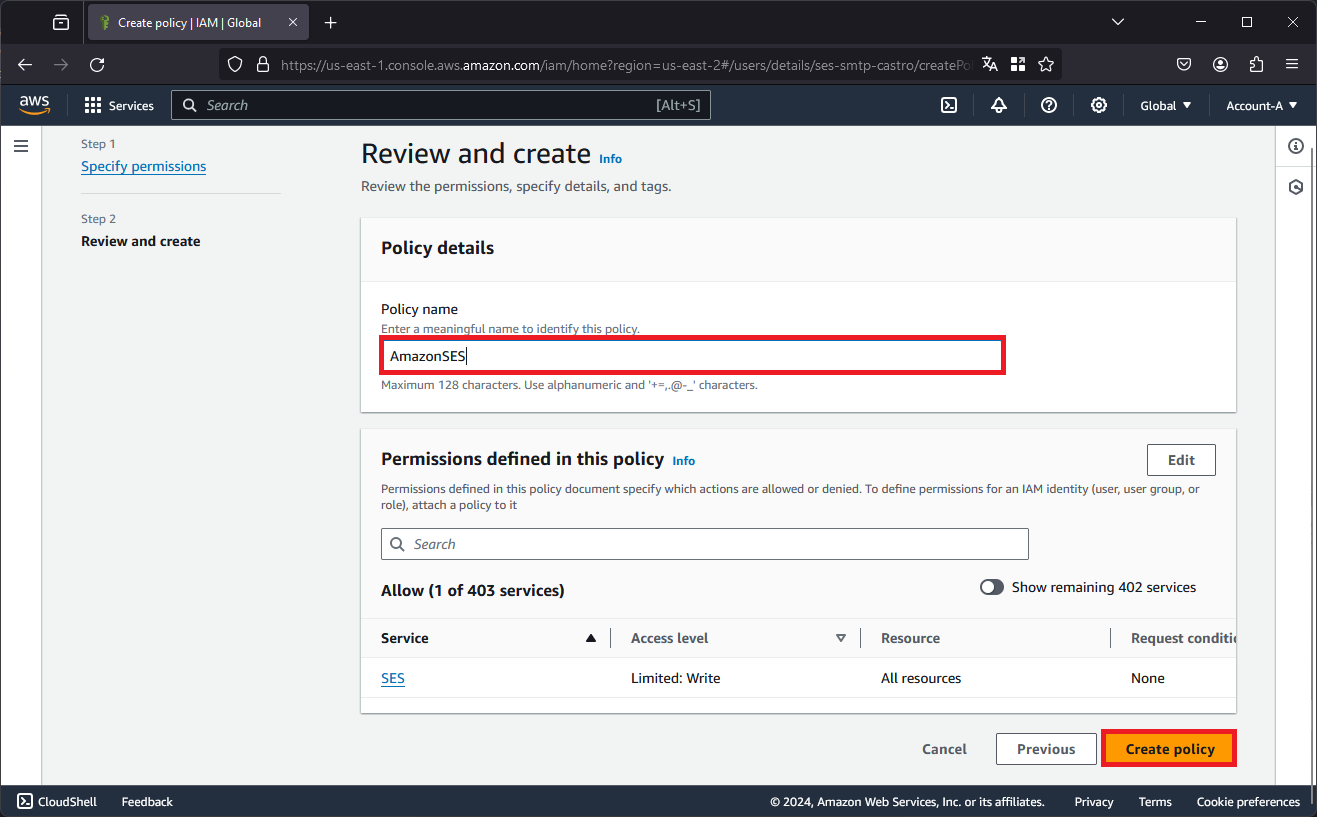Click the shield tracking protection icon
1317x817 pixels.
coord(235,64)
